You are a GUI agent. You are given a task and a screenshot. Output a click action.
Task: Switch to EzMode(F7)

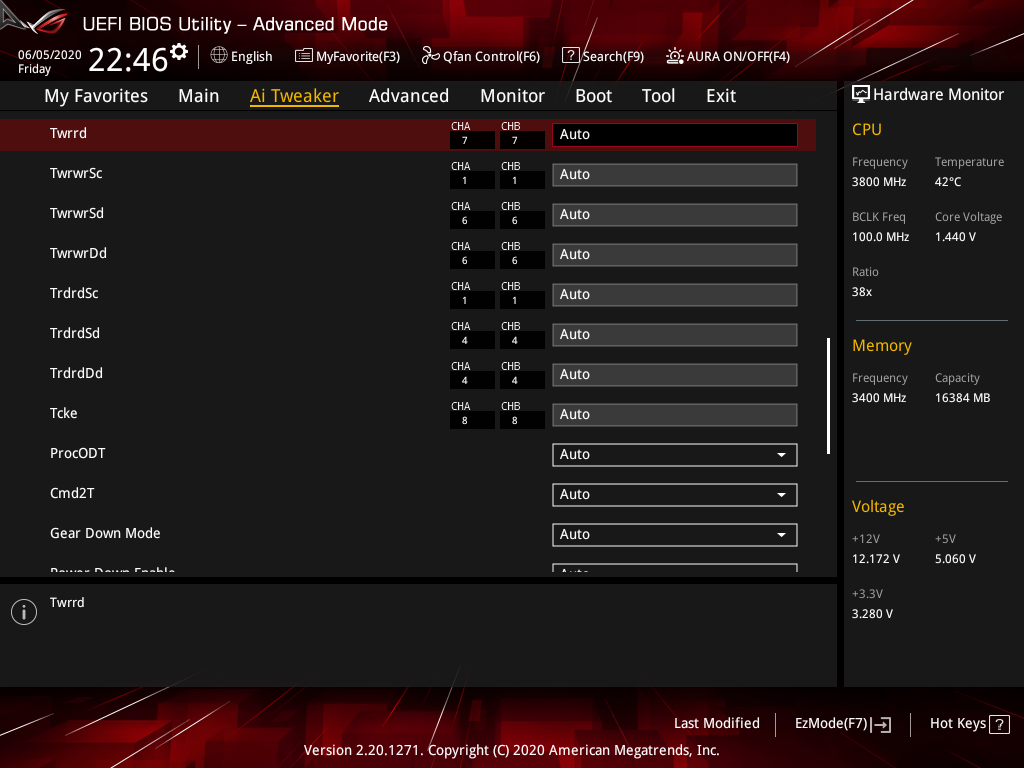pos(842,724)
